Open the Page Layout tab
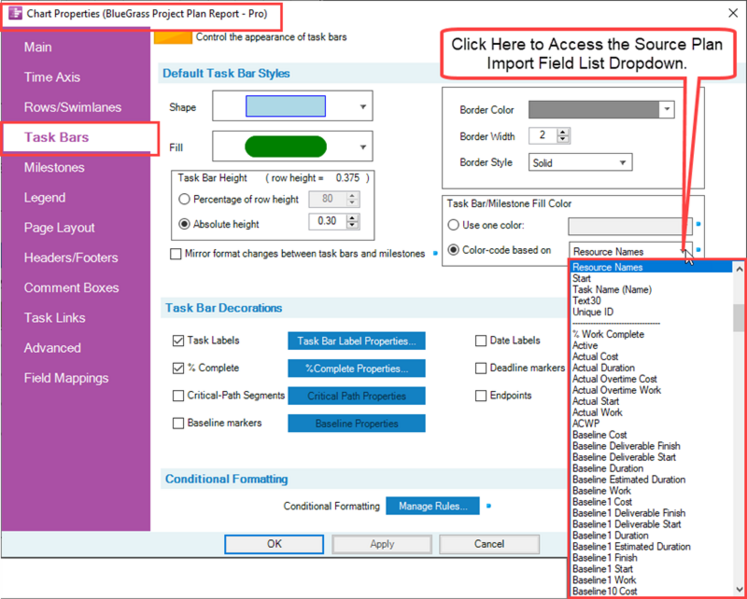 coord(60,228)
